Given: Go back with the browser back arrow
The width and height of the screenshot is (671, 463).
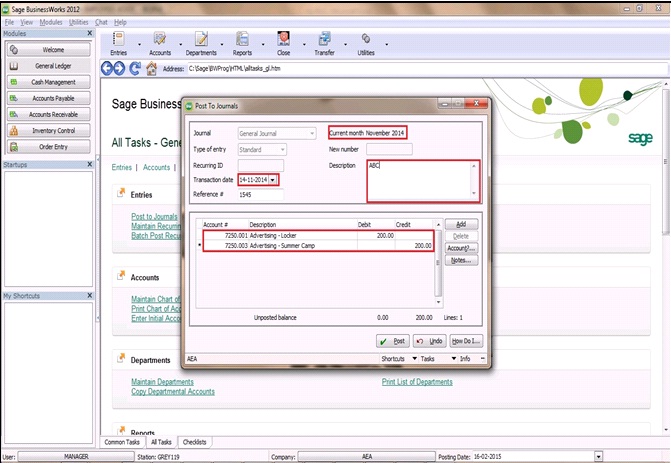Looking at the screenshot, I should (x=107, y=68).
